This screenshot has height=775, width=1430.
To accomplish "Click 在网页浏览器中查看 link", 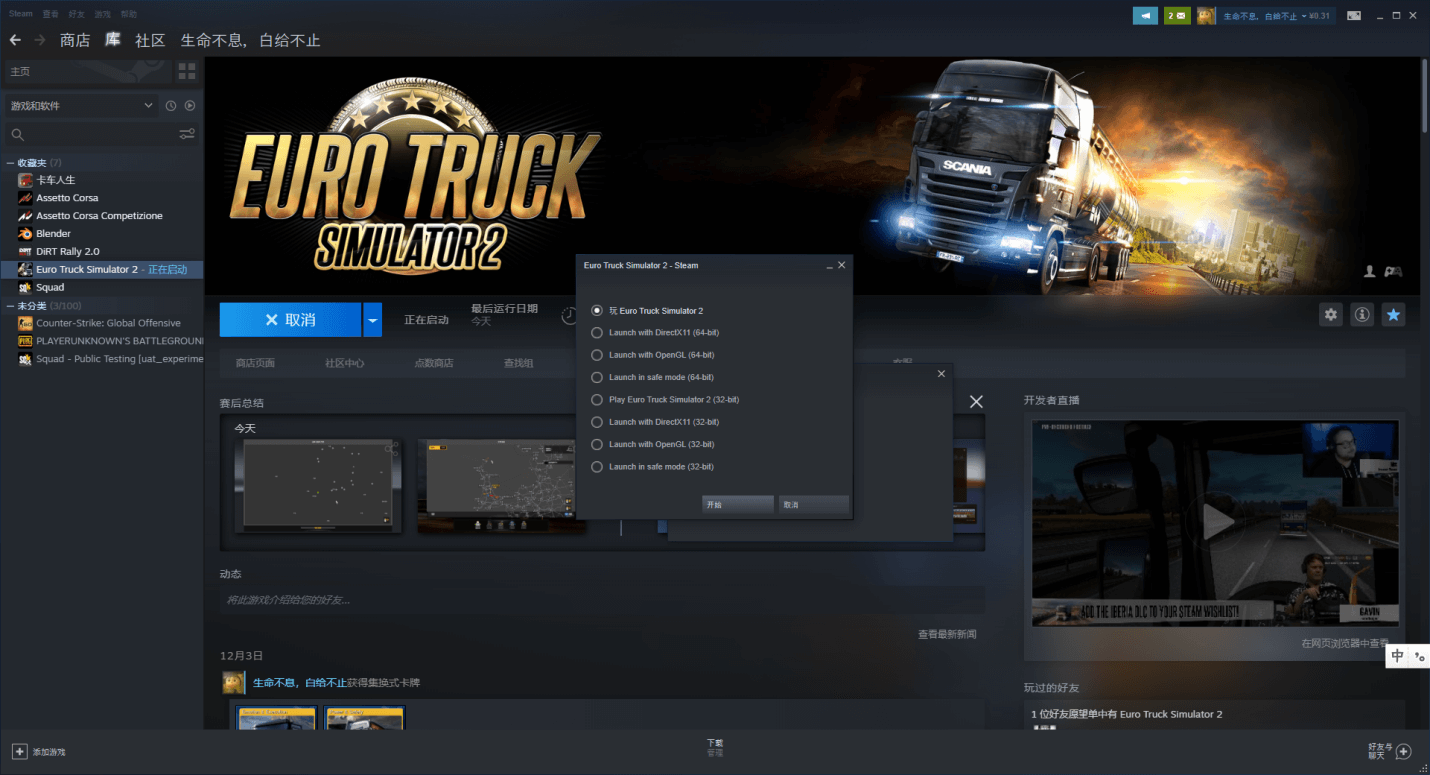I will click(1345, 644).
